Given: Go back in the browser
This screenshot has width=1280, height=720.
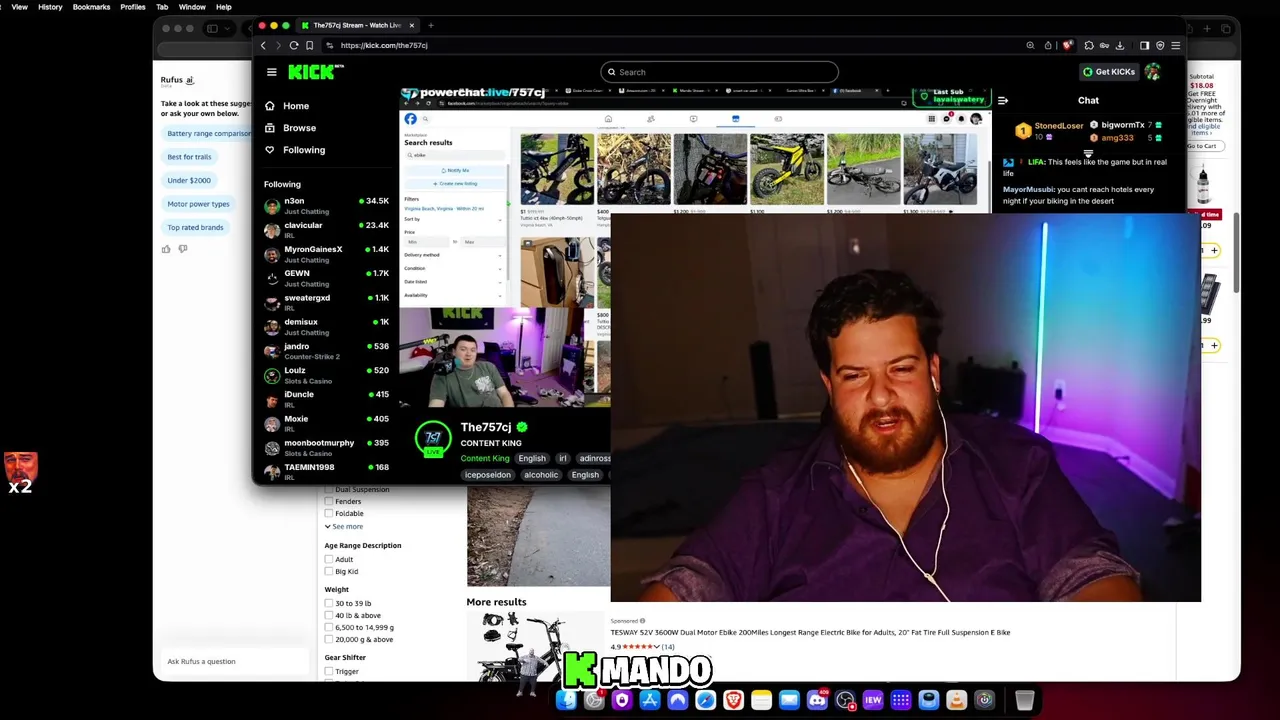Looking at the screenshot, I should point(263,45).
